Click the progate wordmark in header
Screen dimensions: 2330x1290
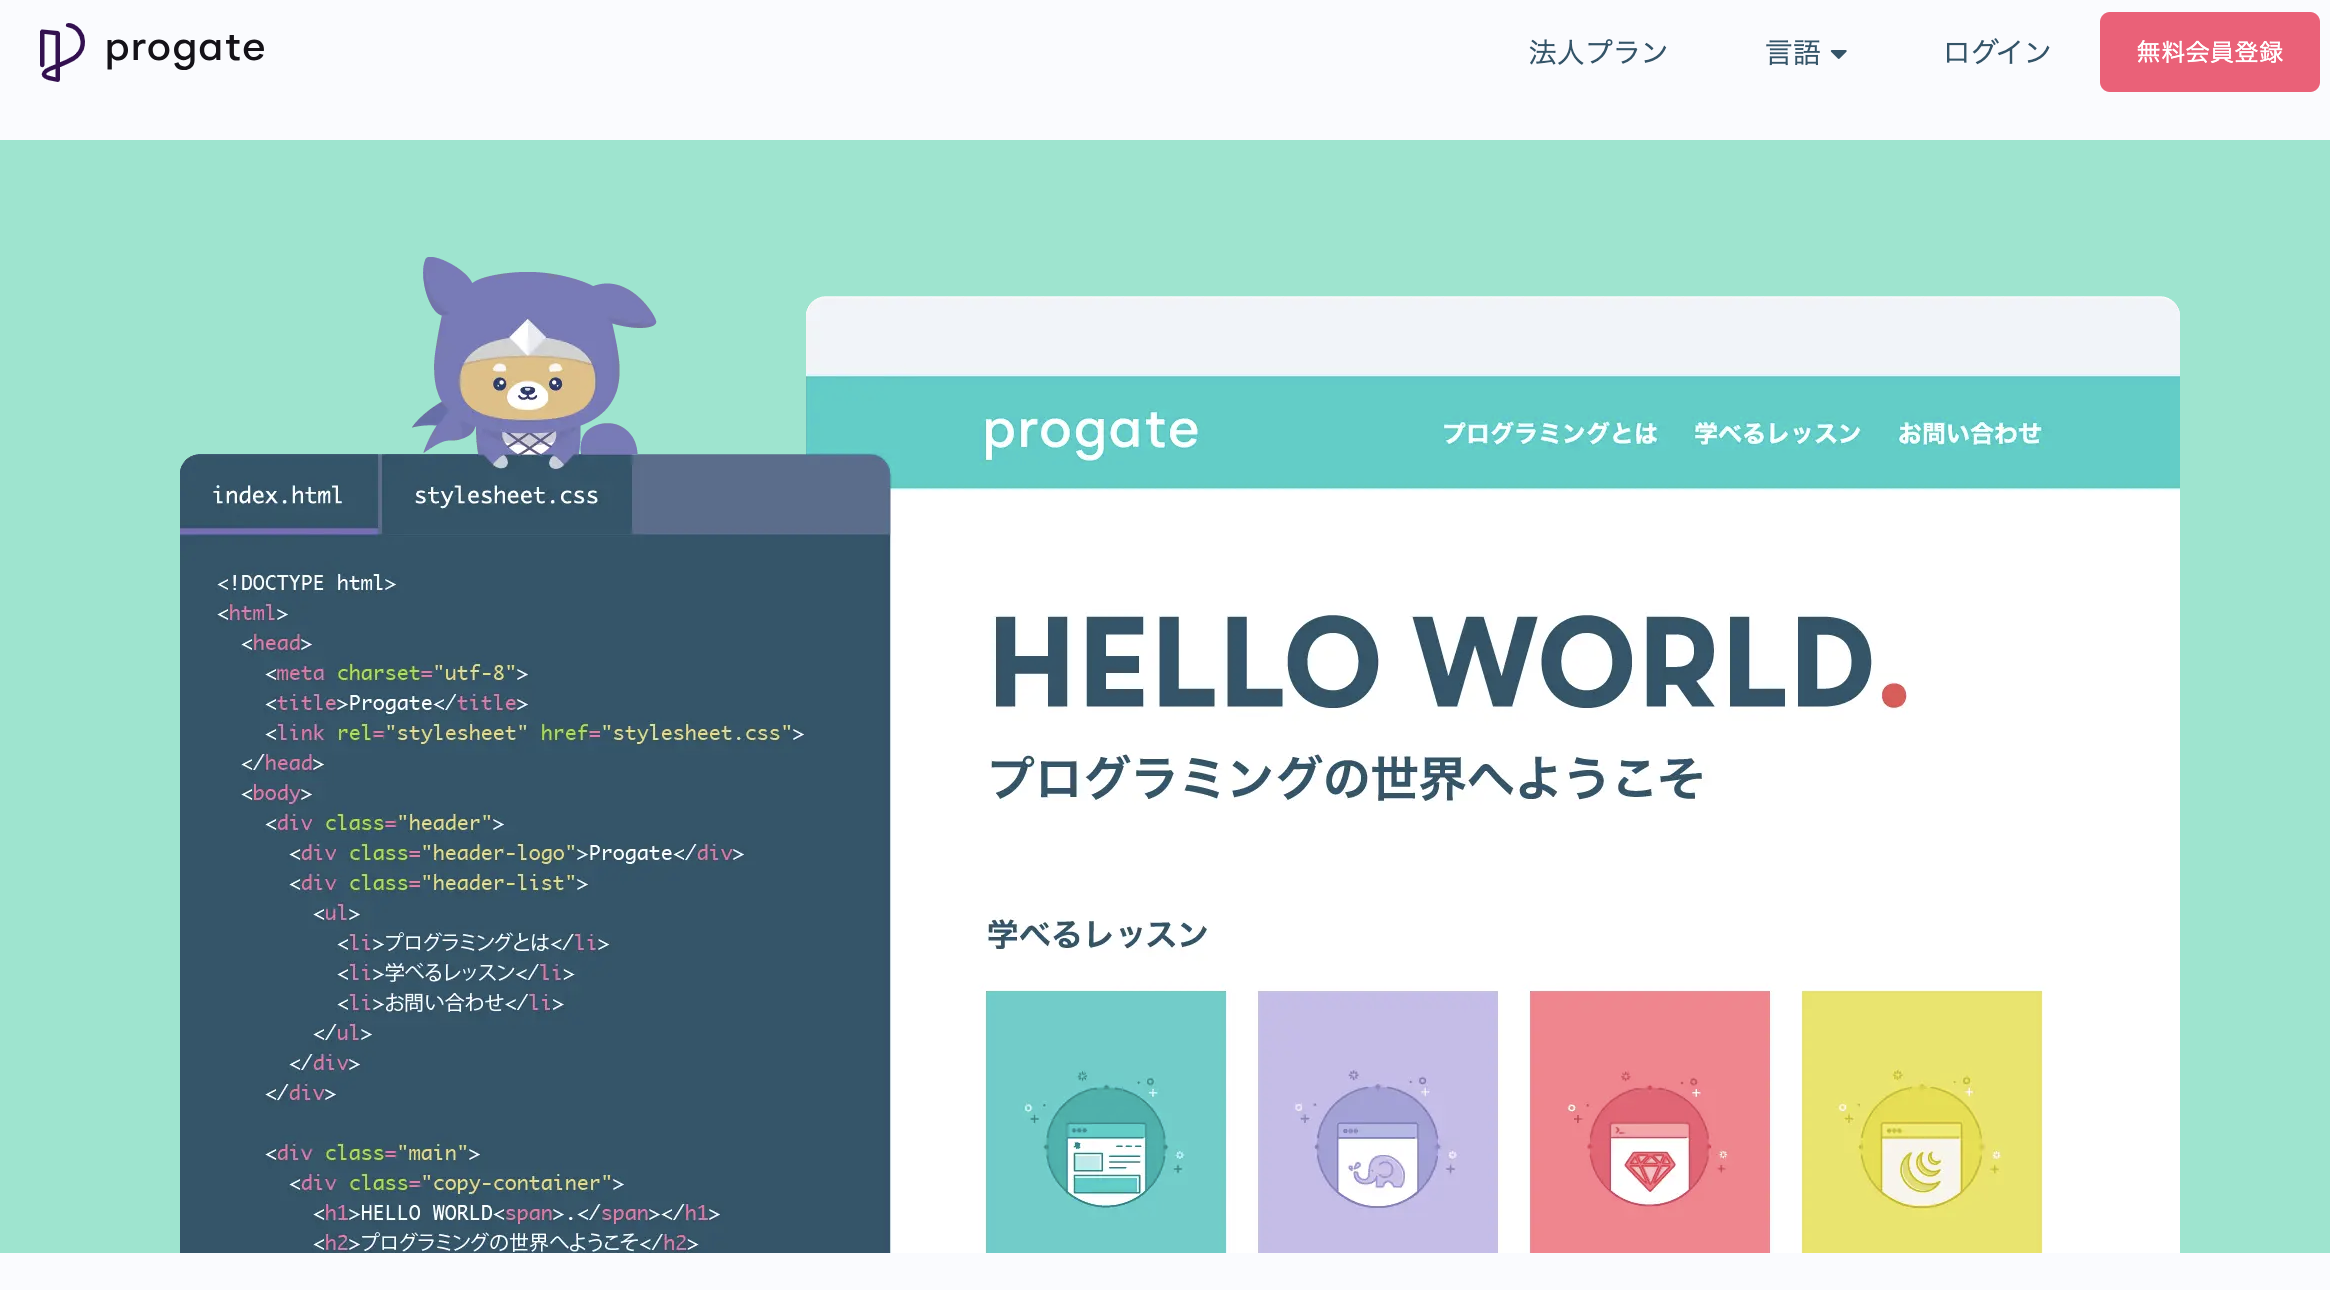click(185, 49)
